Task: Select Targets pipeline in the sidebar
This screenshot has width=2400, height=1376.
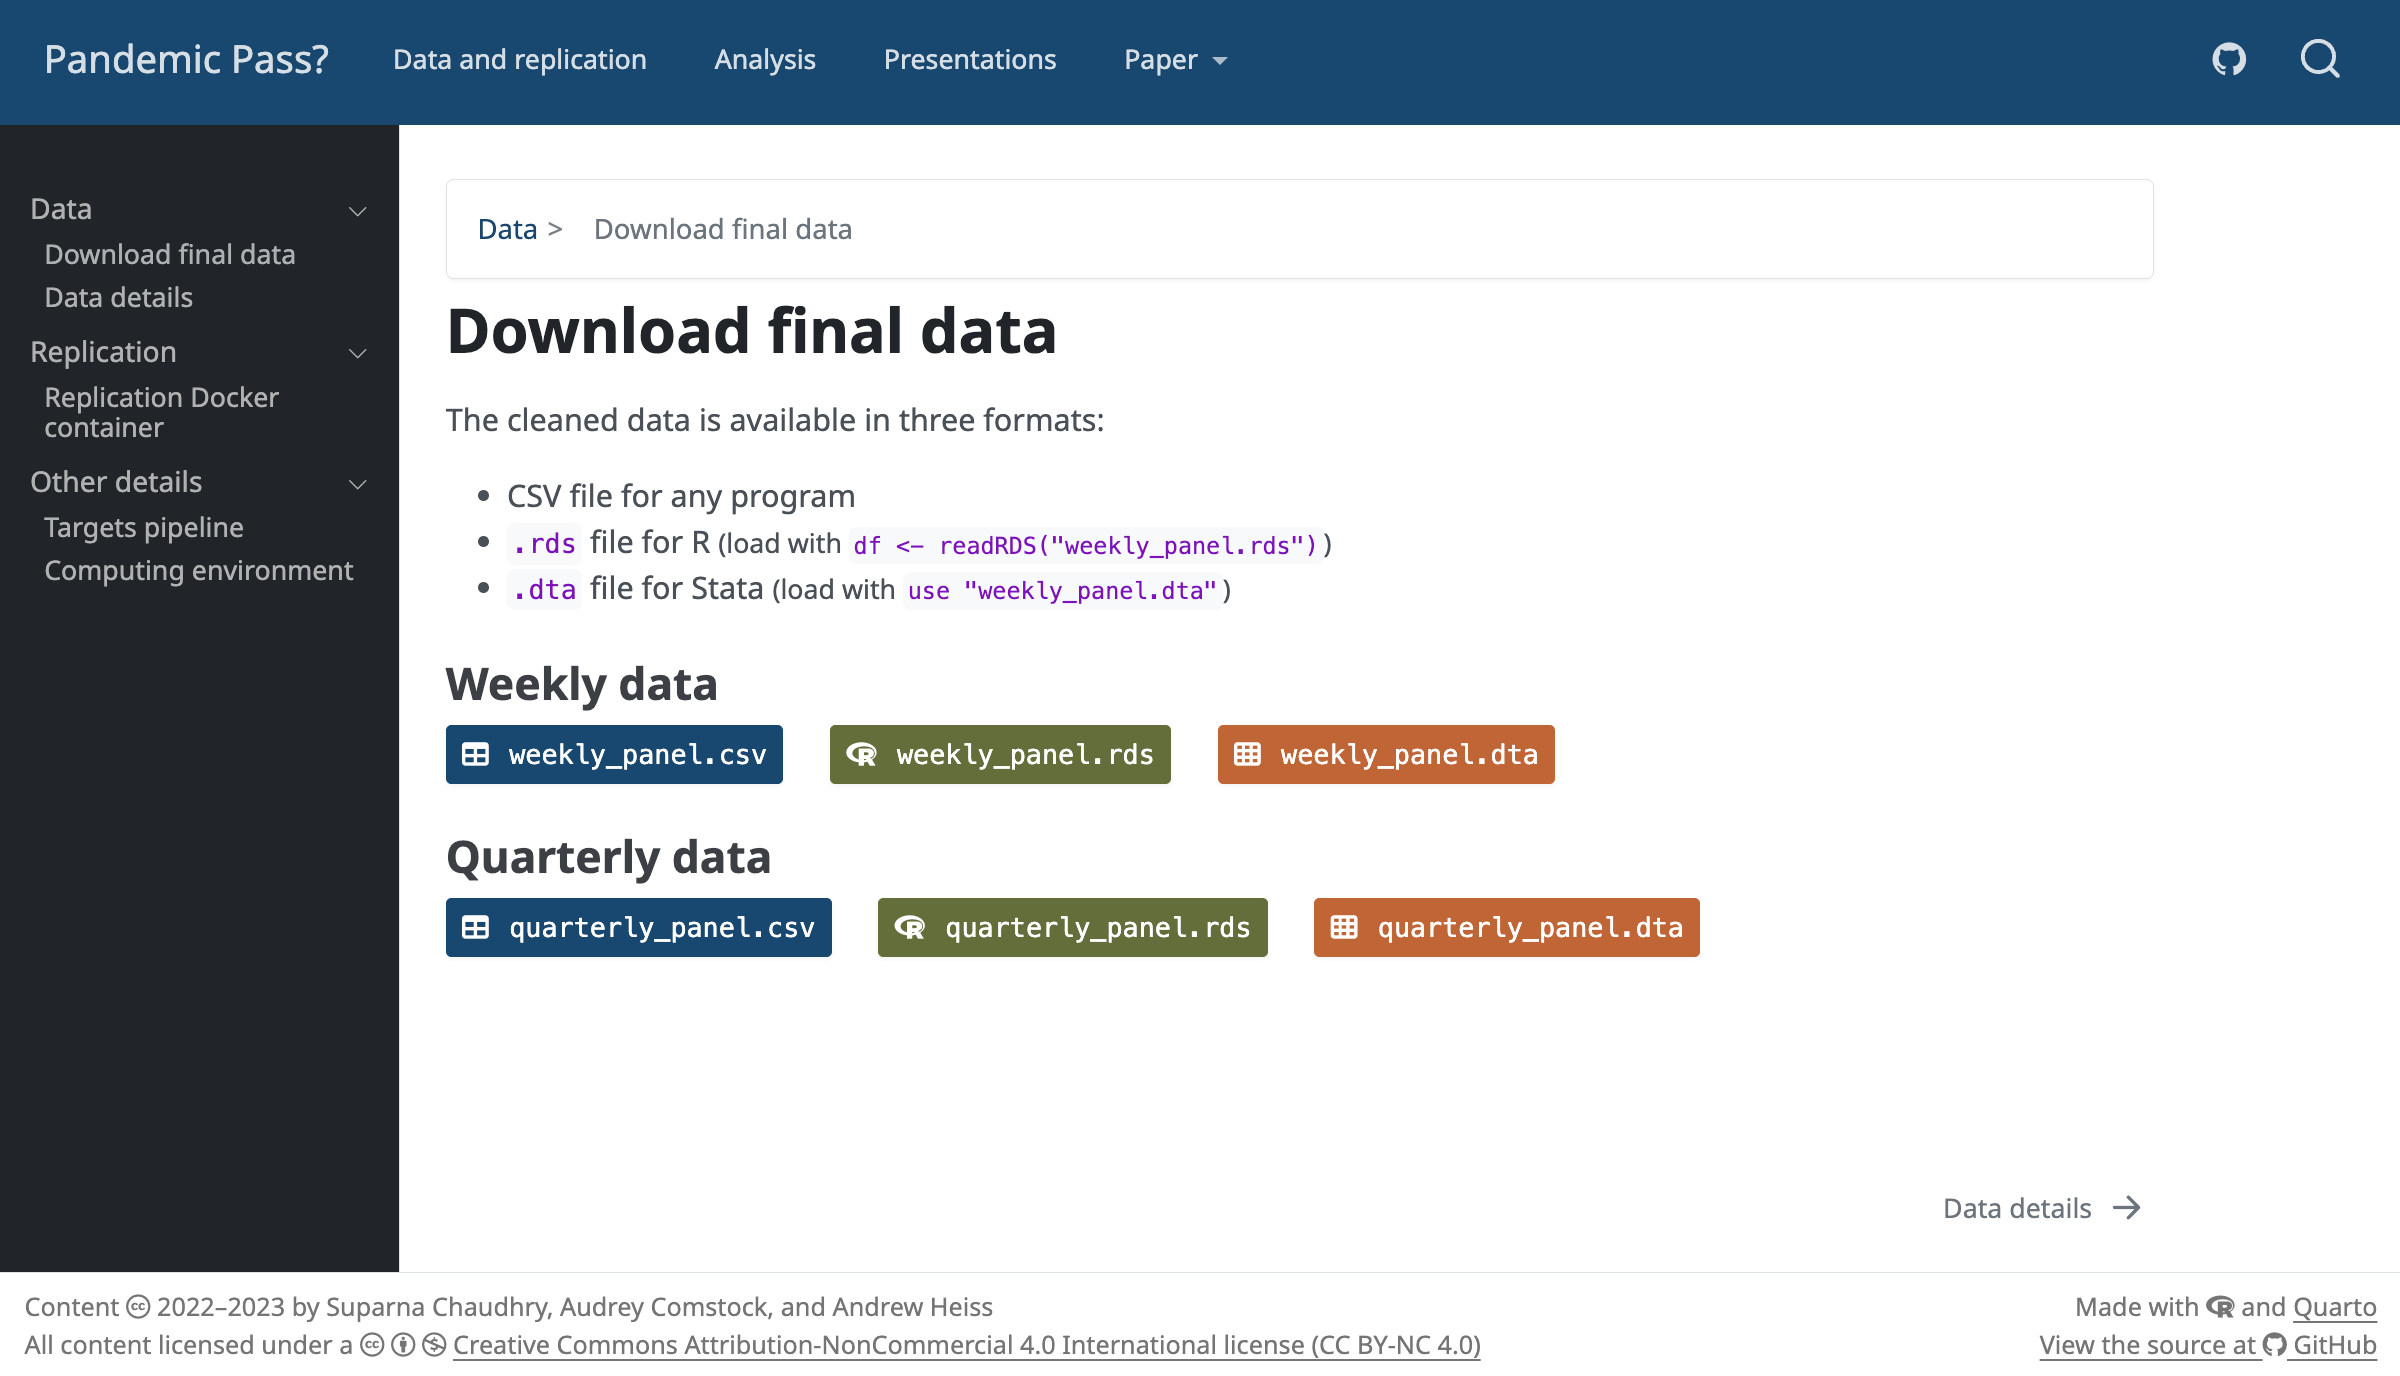Action: click(144, 527)
